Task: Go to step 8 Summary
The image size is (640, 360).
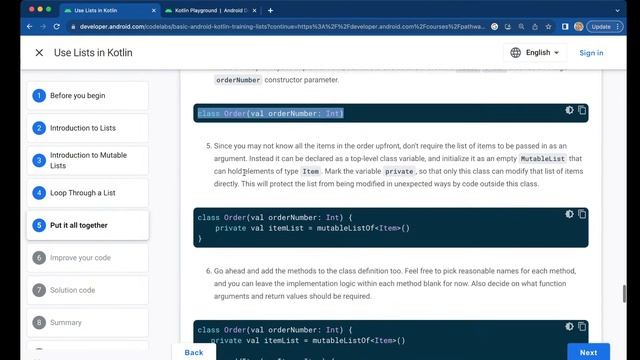Action: pos(88,322)
